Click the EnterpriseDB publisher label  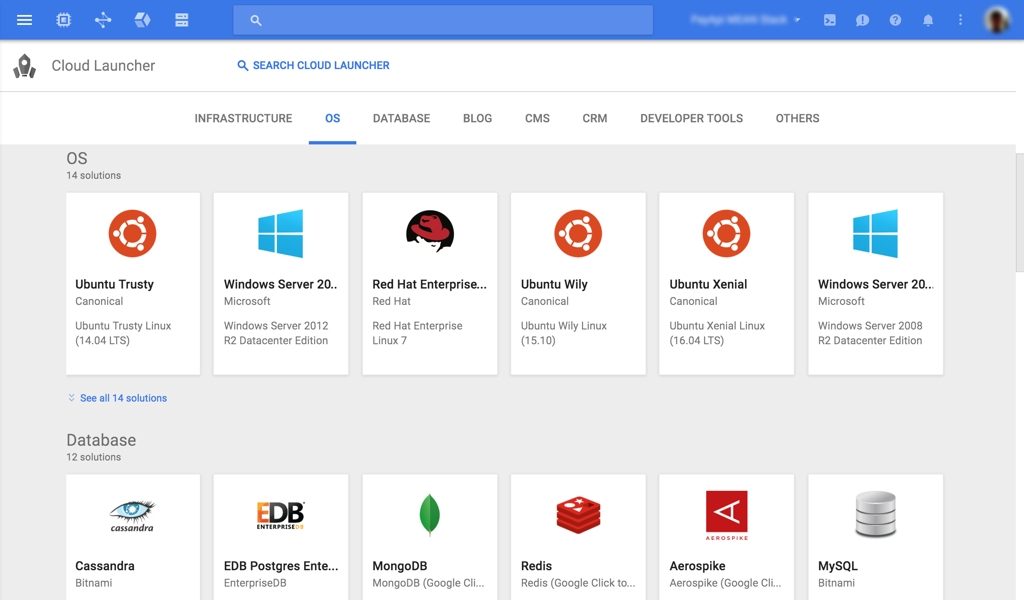255,583
